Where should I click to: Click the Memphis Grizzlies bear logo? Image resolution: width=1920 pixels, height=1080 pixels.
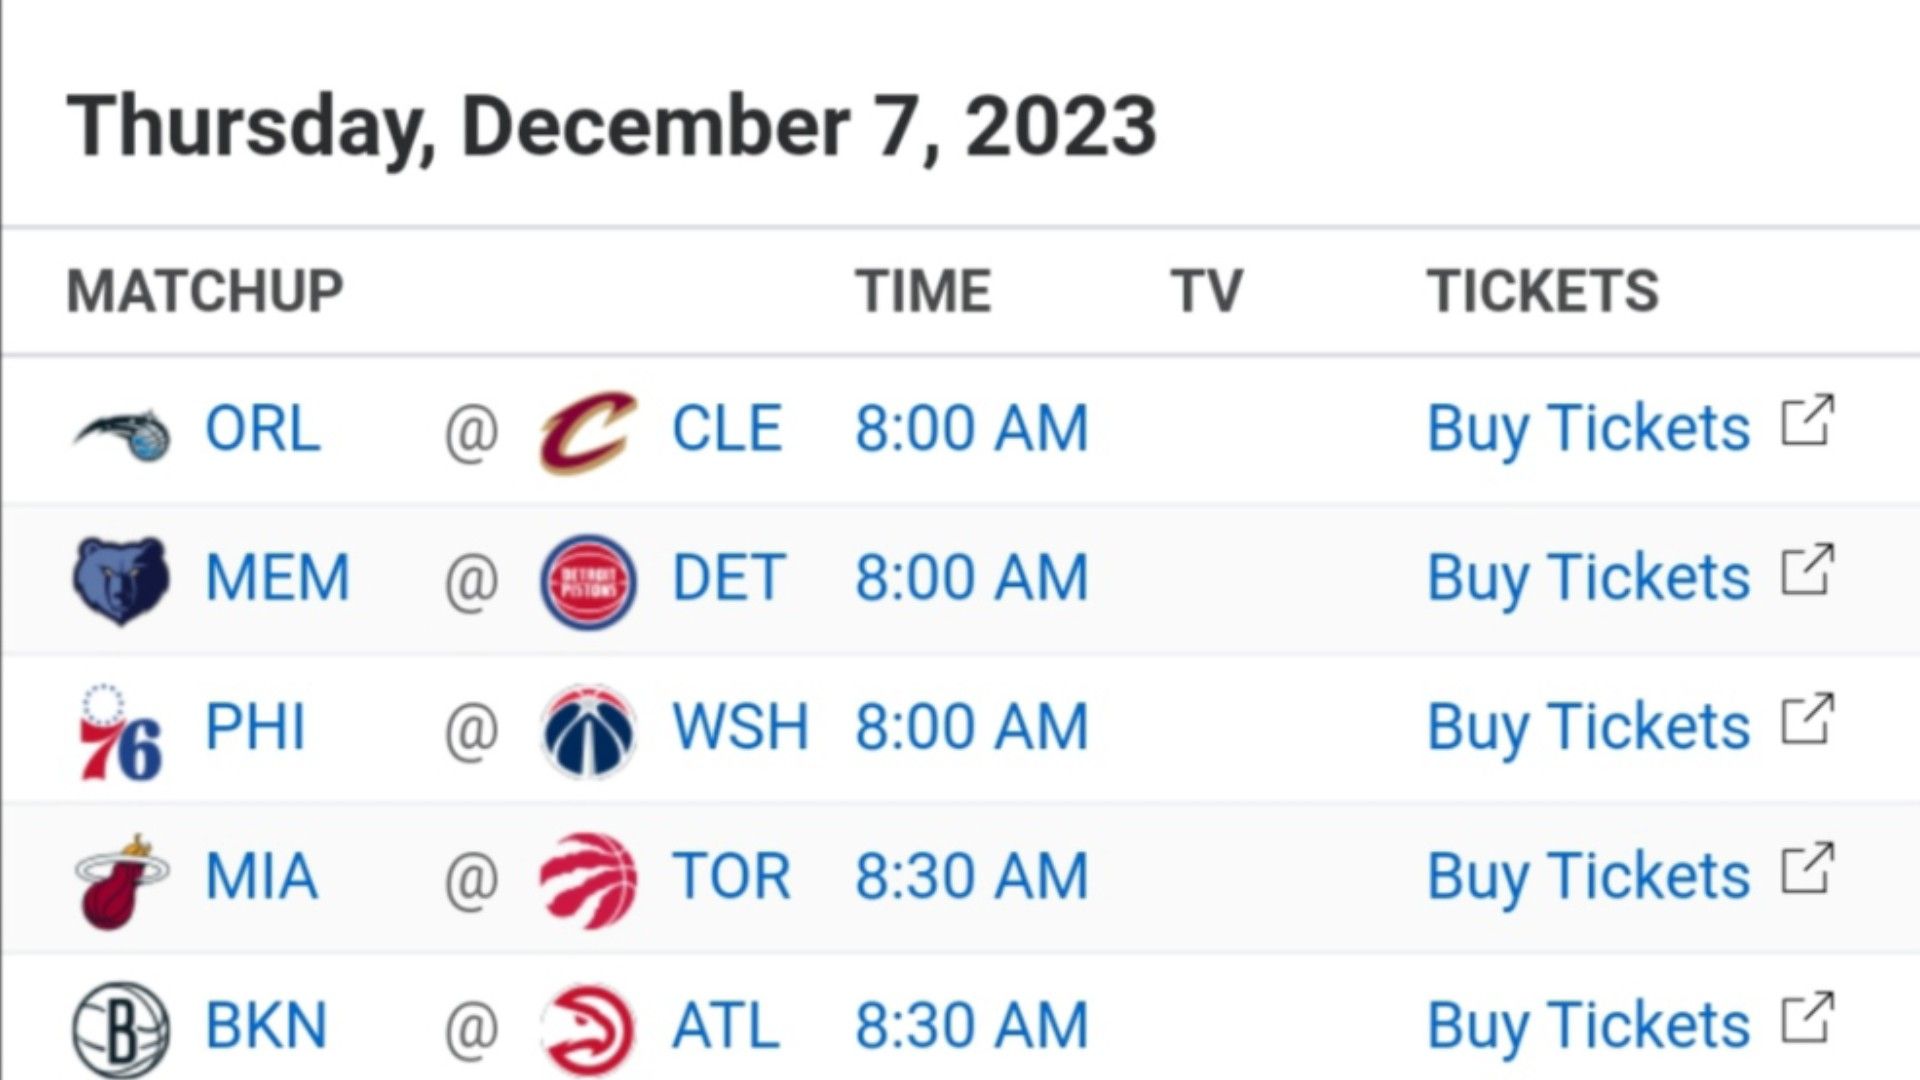(x=121, y=580)
